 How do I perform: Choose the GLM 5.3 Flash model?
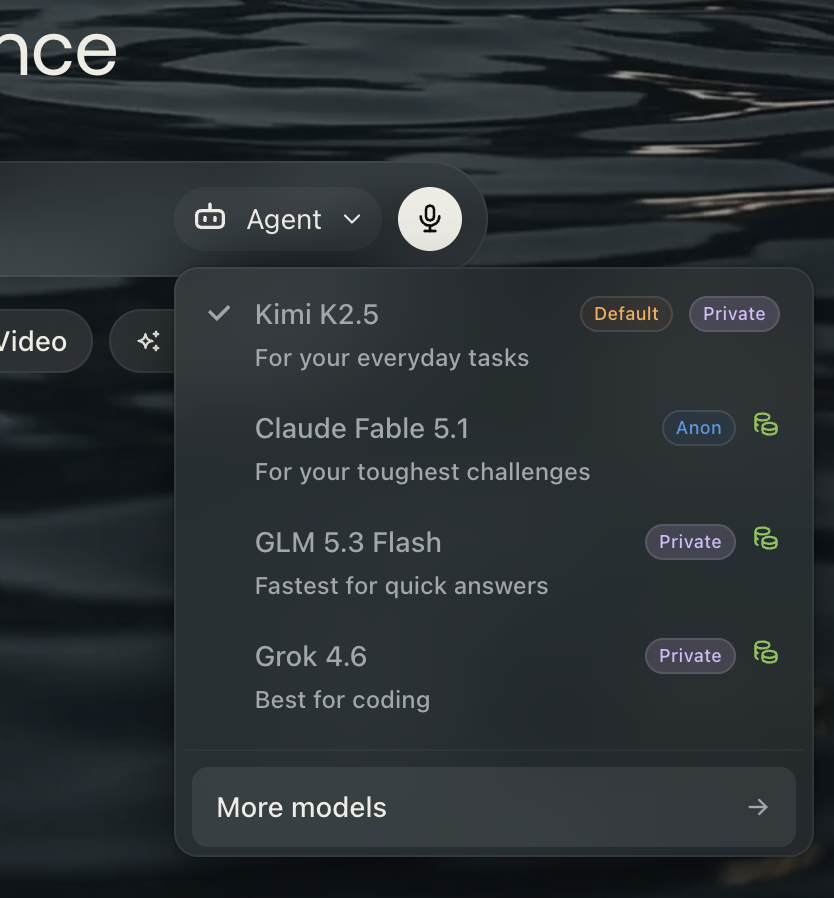pos(494,563)
